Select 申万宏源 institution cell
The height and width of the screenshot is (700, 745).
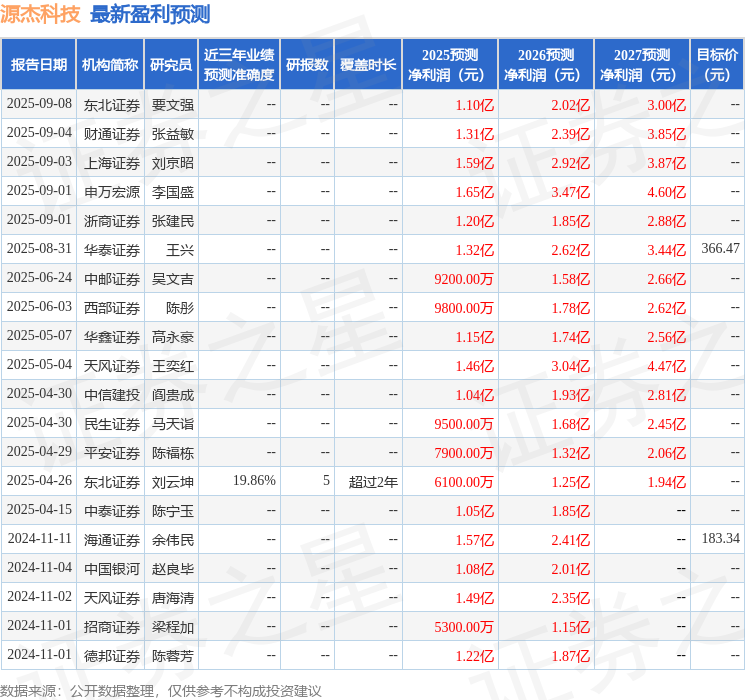click(x=112, y=192)
